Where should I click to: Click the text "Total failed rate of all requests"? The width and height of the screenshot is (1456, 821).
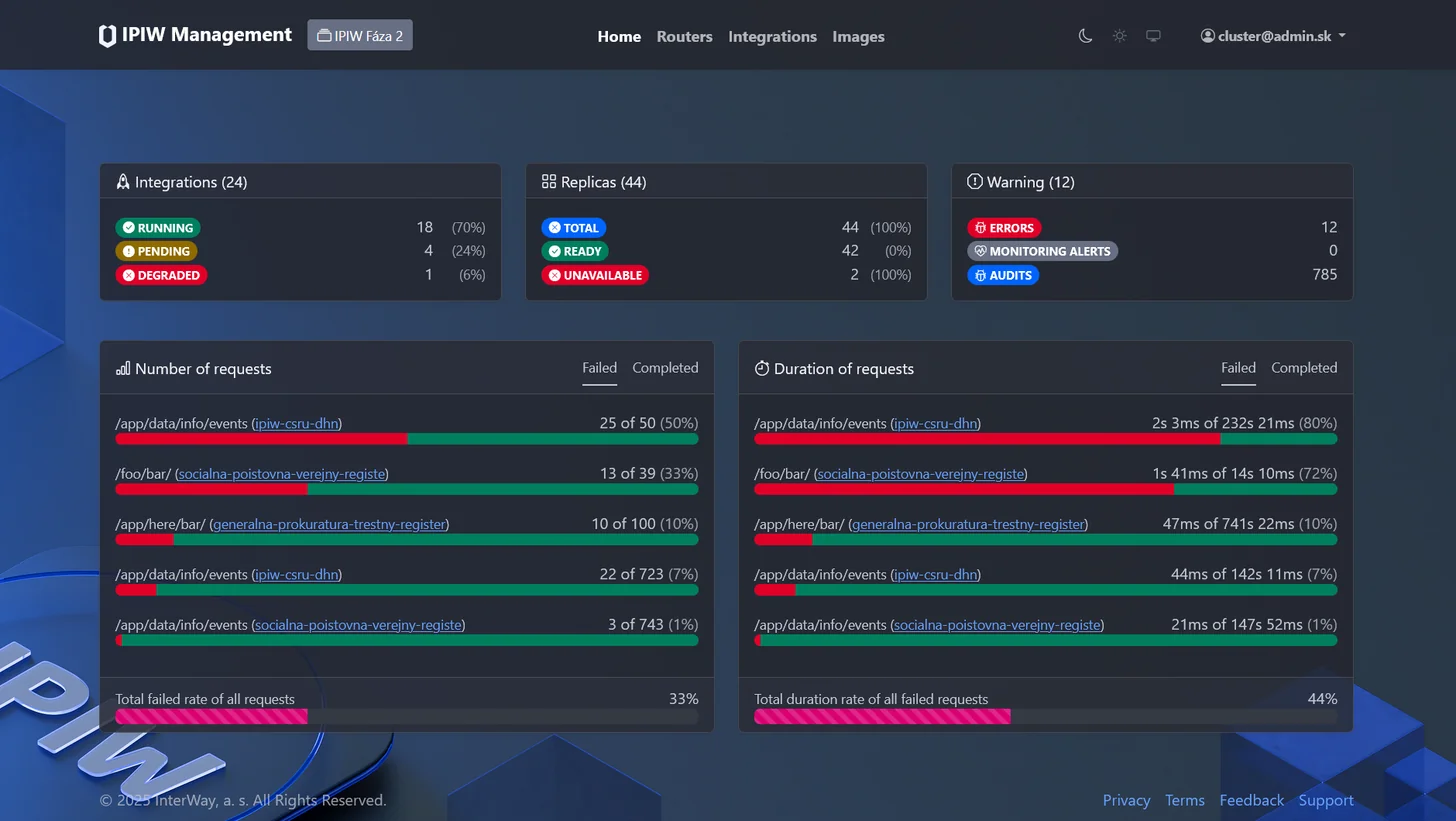[205, 699]
